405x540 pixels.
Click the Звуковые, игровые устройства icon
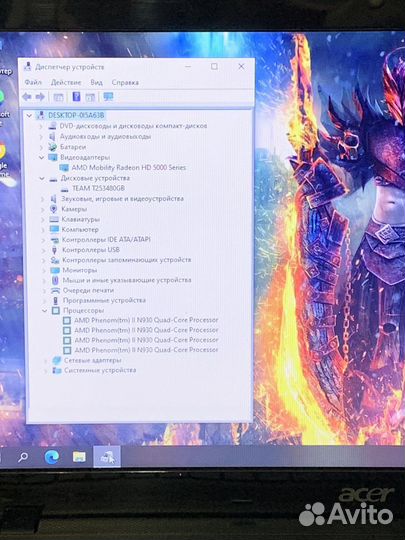point(54,199)
